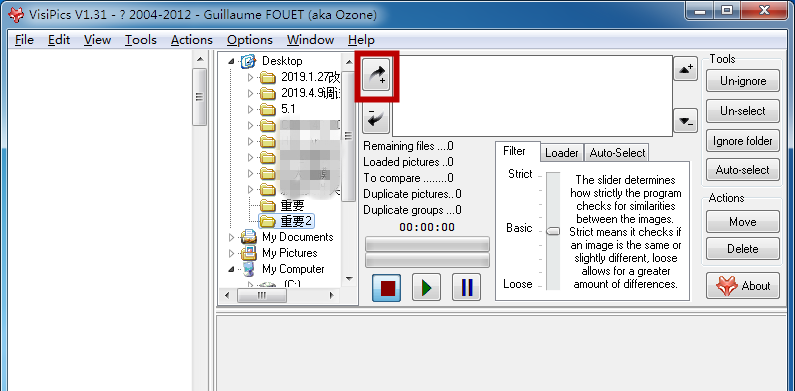Expand the My Pictures node
Viewport: 795px width, 391px height.
[x=232, y=253]
